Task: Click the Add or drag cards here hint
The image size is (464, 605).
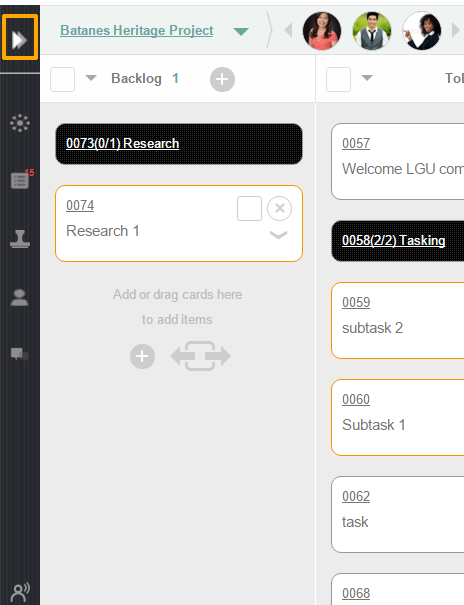Action: pos(177,307)
